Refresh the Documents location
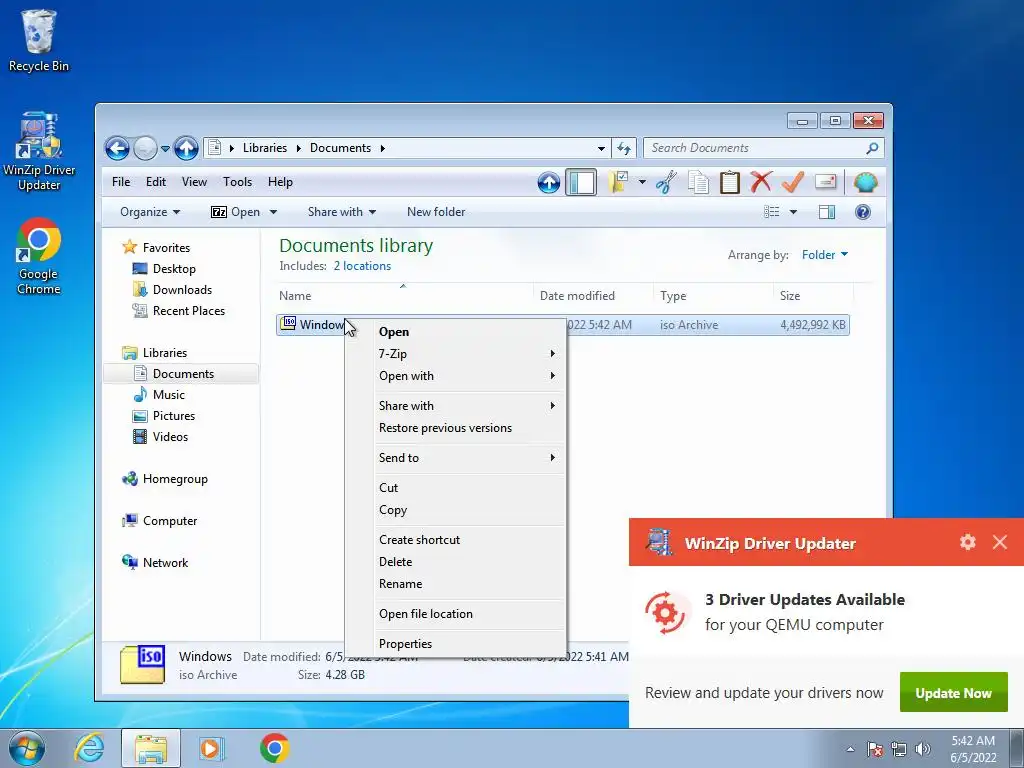The width and height of the screenshot is (1024, 768). point(624,148)
